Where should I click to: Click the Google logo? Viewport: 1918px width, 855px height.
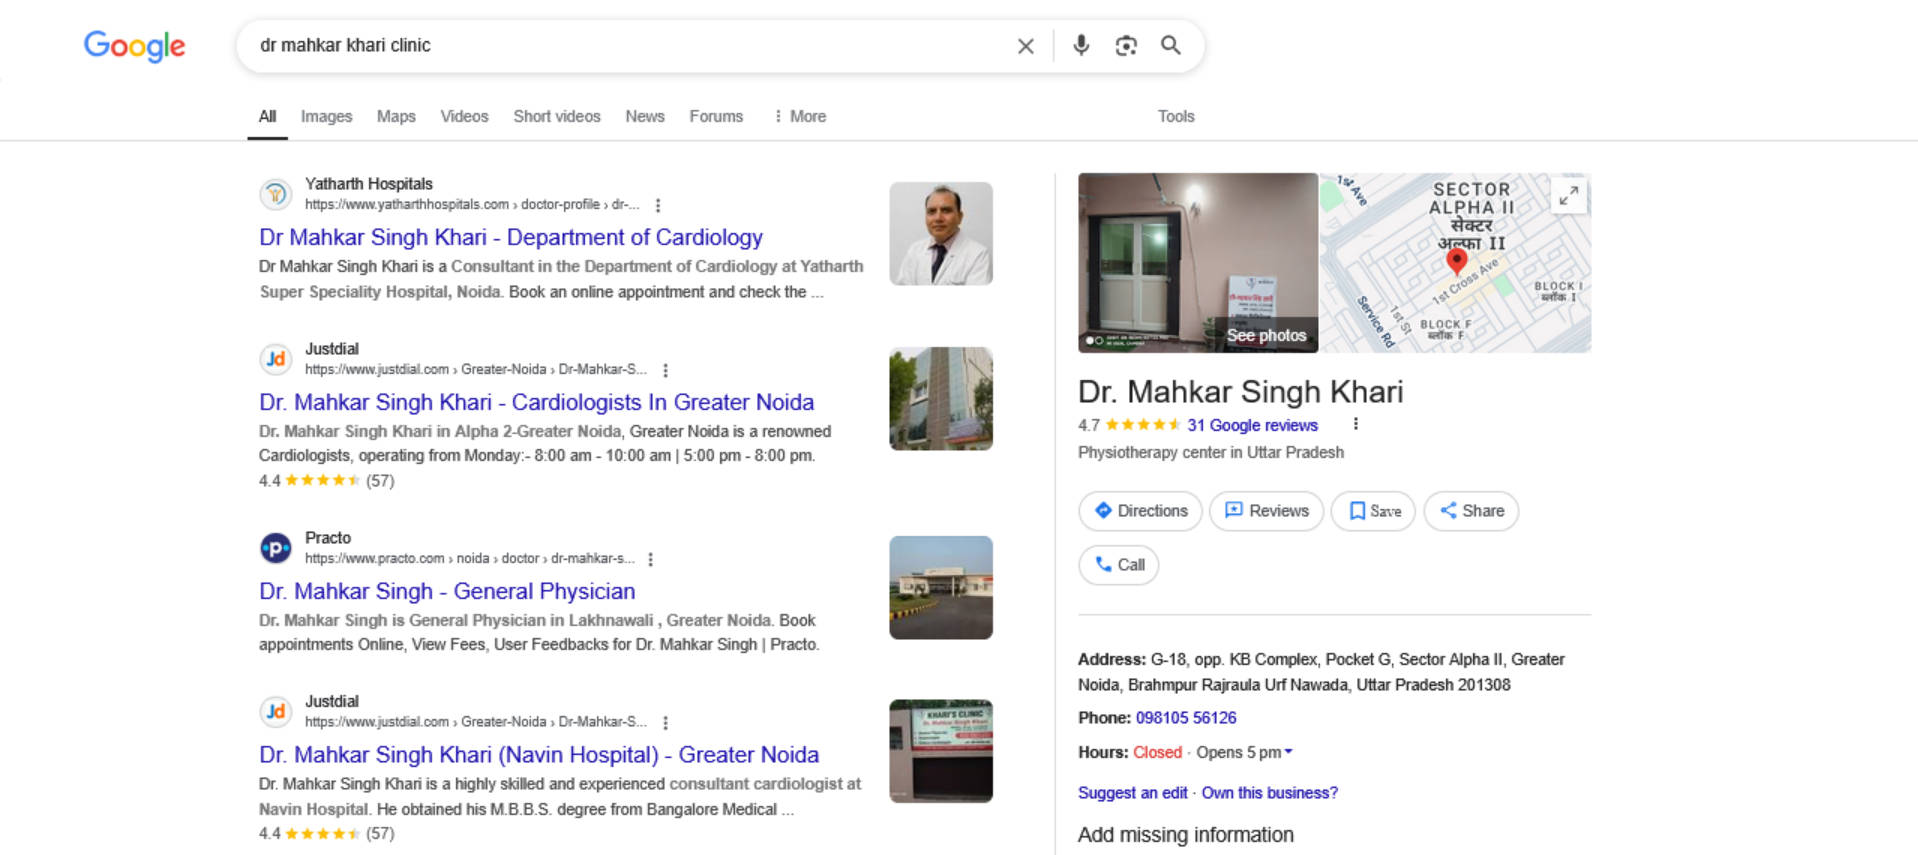135,46
